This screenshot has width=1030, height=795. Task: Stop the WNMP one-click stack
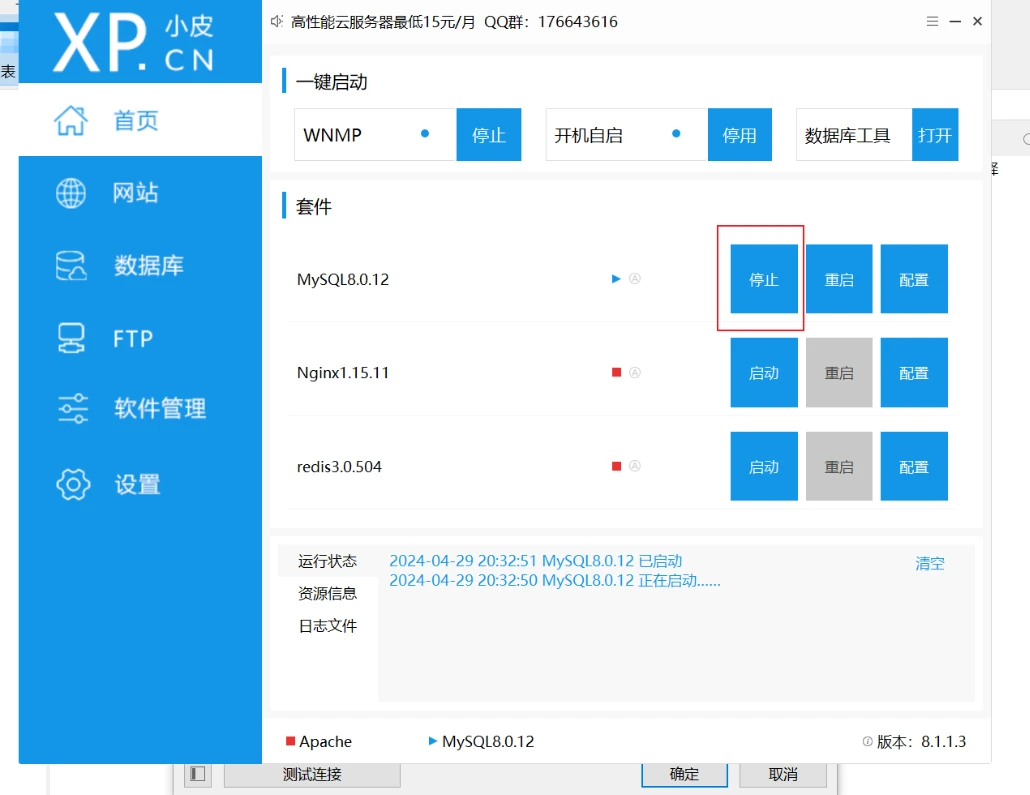point(489,135)
